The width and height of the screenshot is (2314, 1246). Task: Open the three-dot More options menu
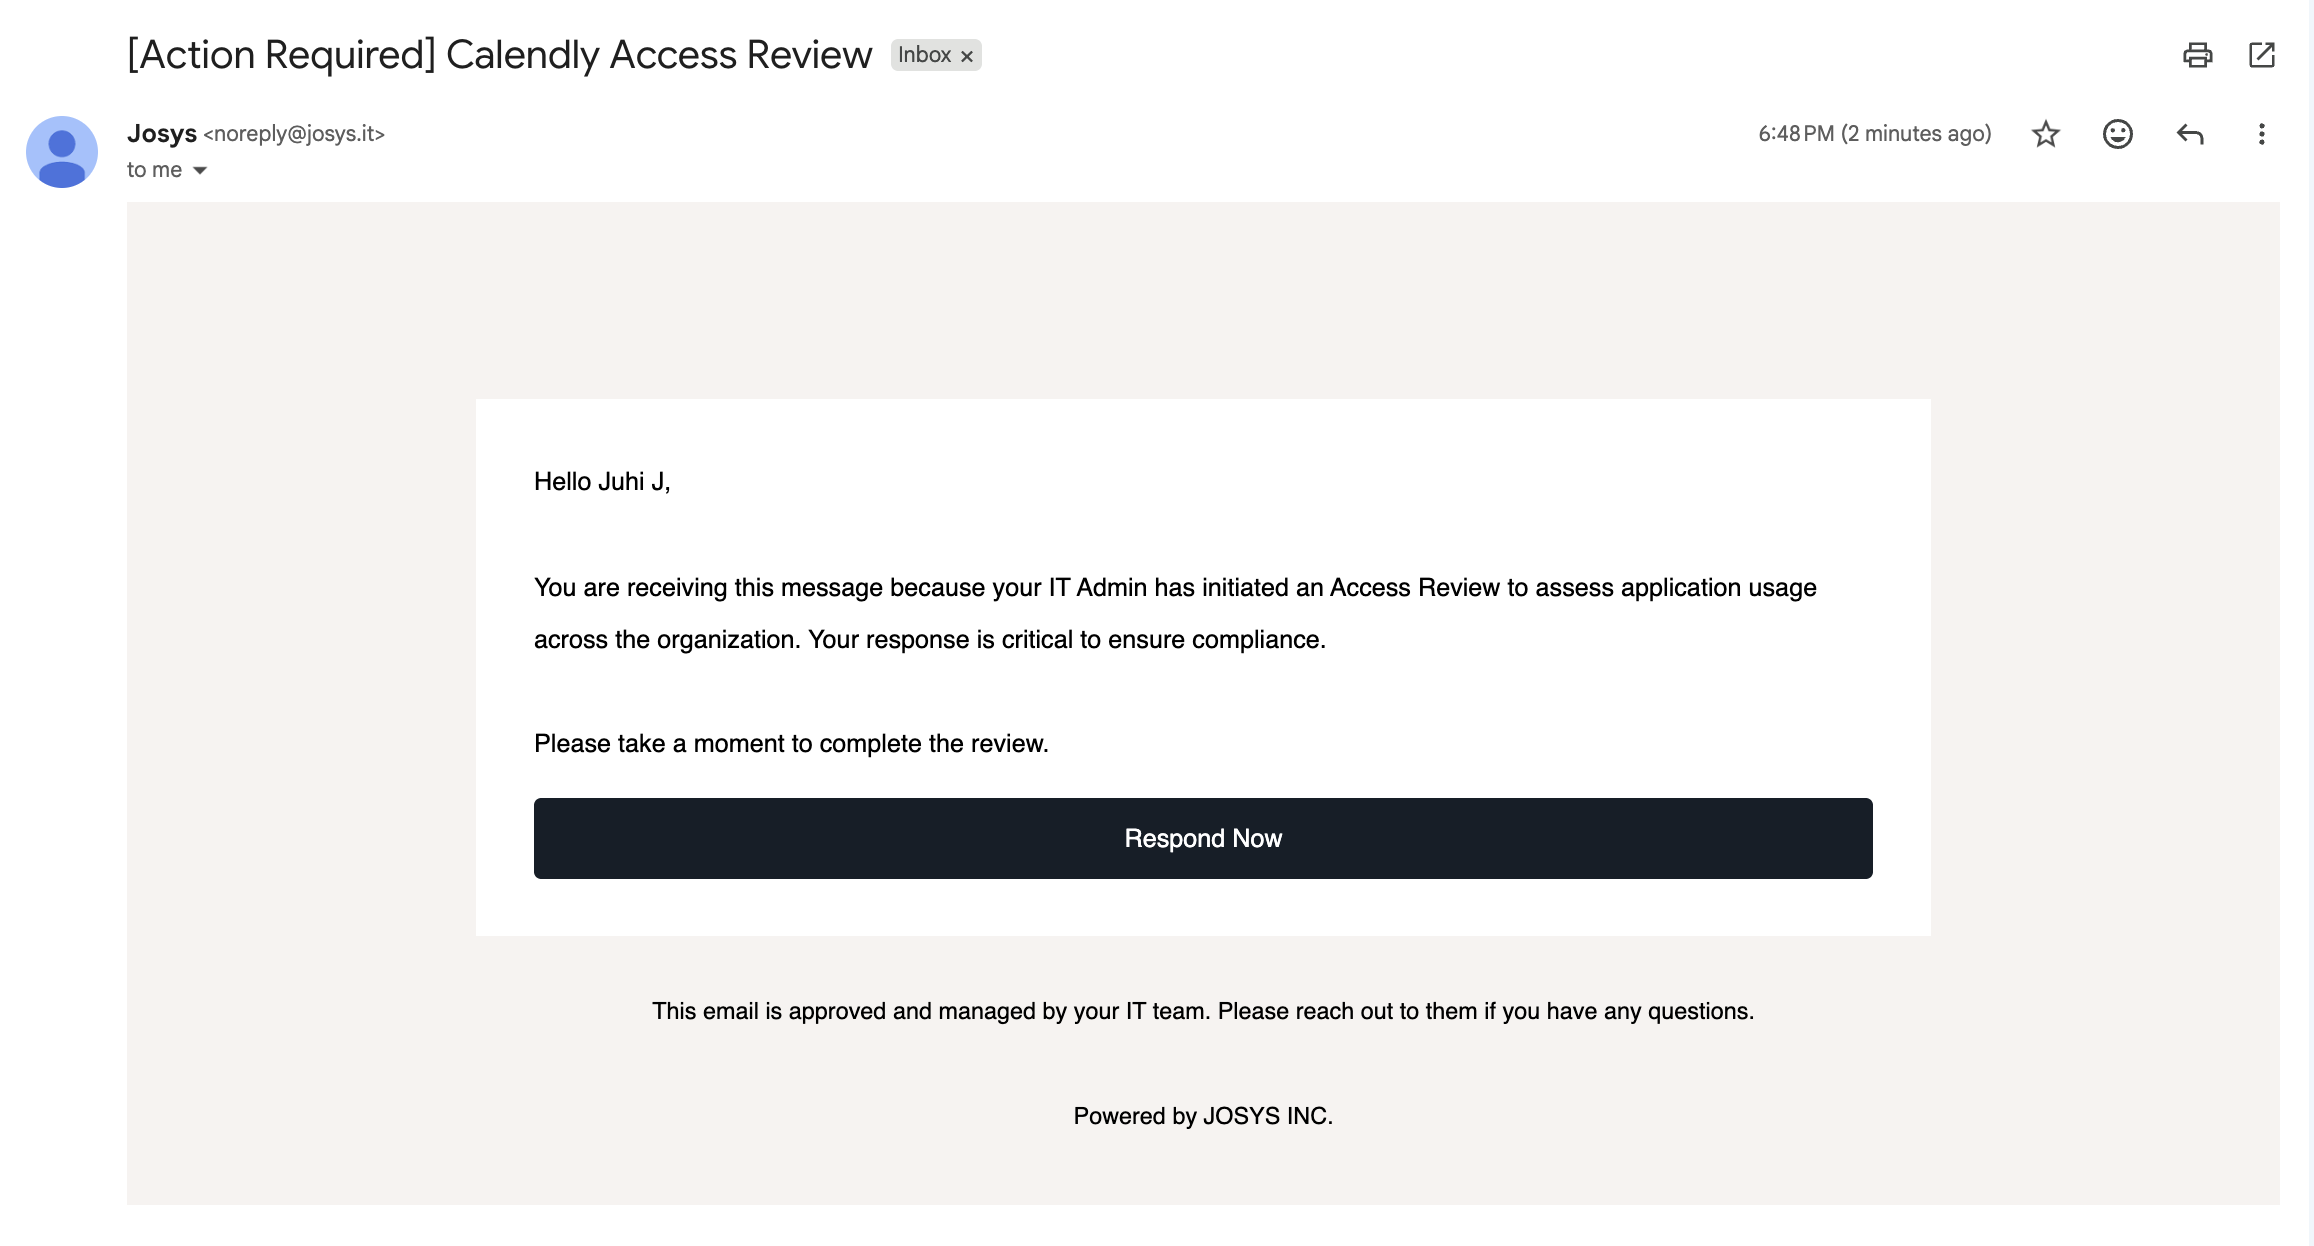point(2262,134)
